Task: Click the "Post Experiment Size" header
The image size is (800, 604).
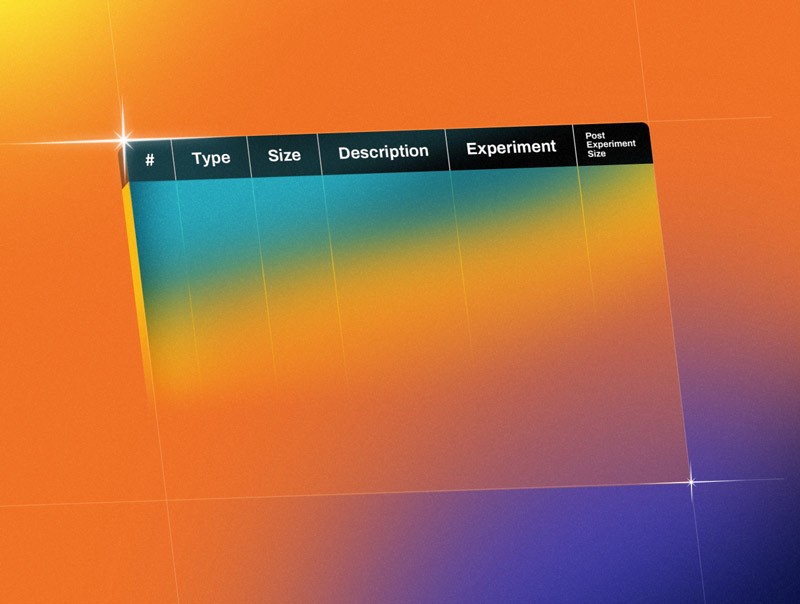Action: pos(610,142)
